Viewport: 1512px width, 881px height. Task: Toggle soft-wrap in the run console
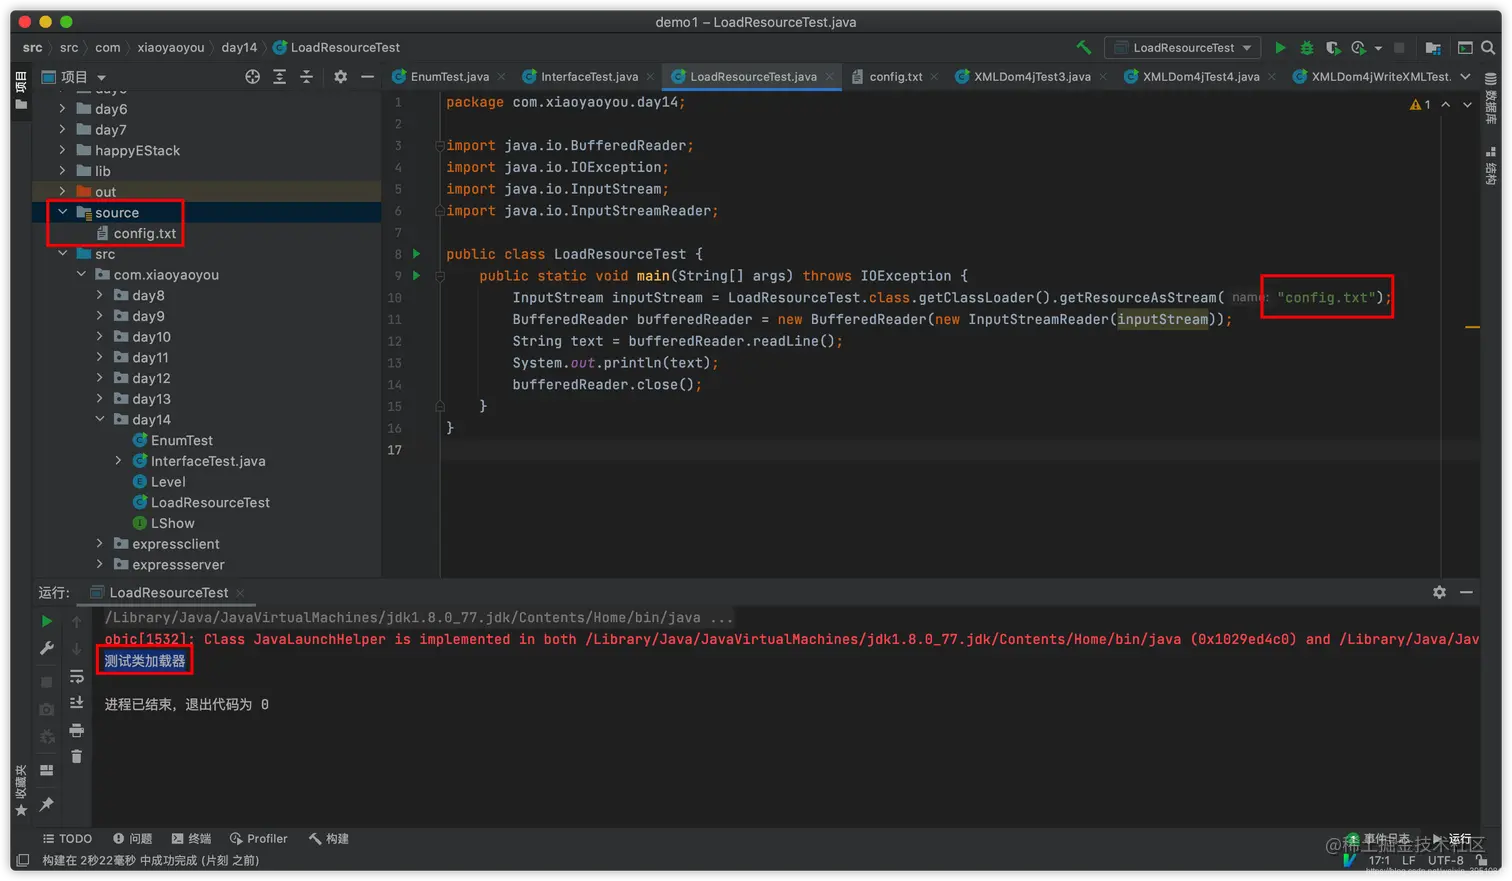(x=76, y=677)
